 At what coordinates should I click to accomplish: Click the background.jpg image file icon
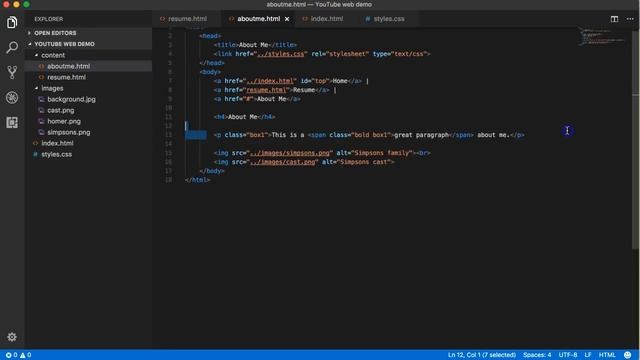point(41,99)
